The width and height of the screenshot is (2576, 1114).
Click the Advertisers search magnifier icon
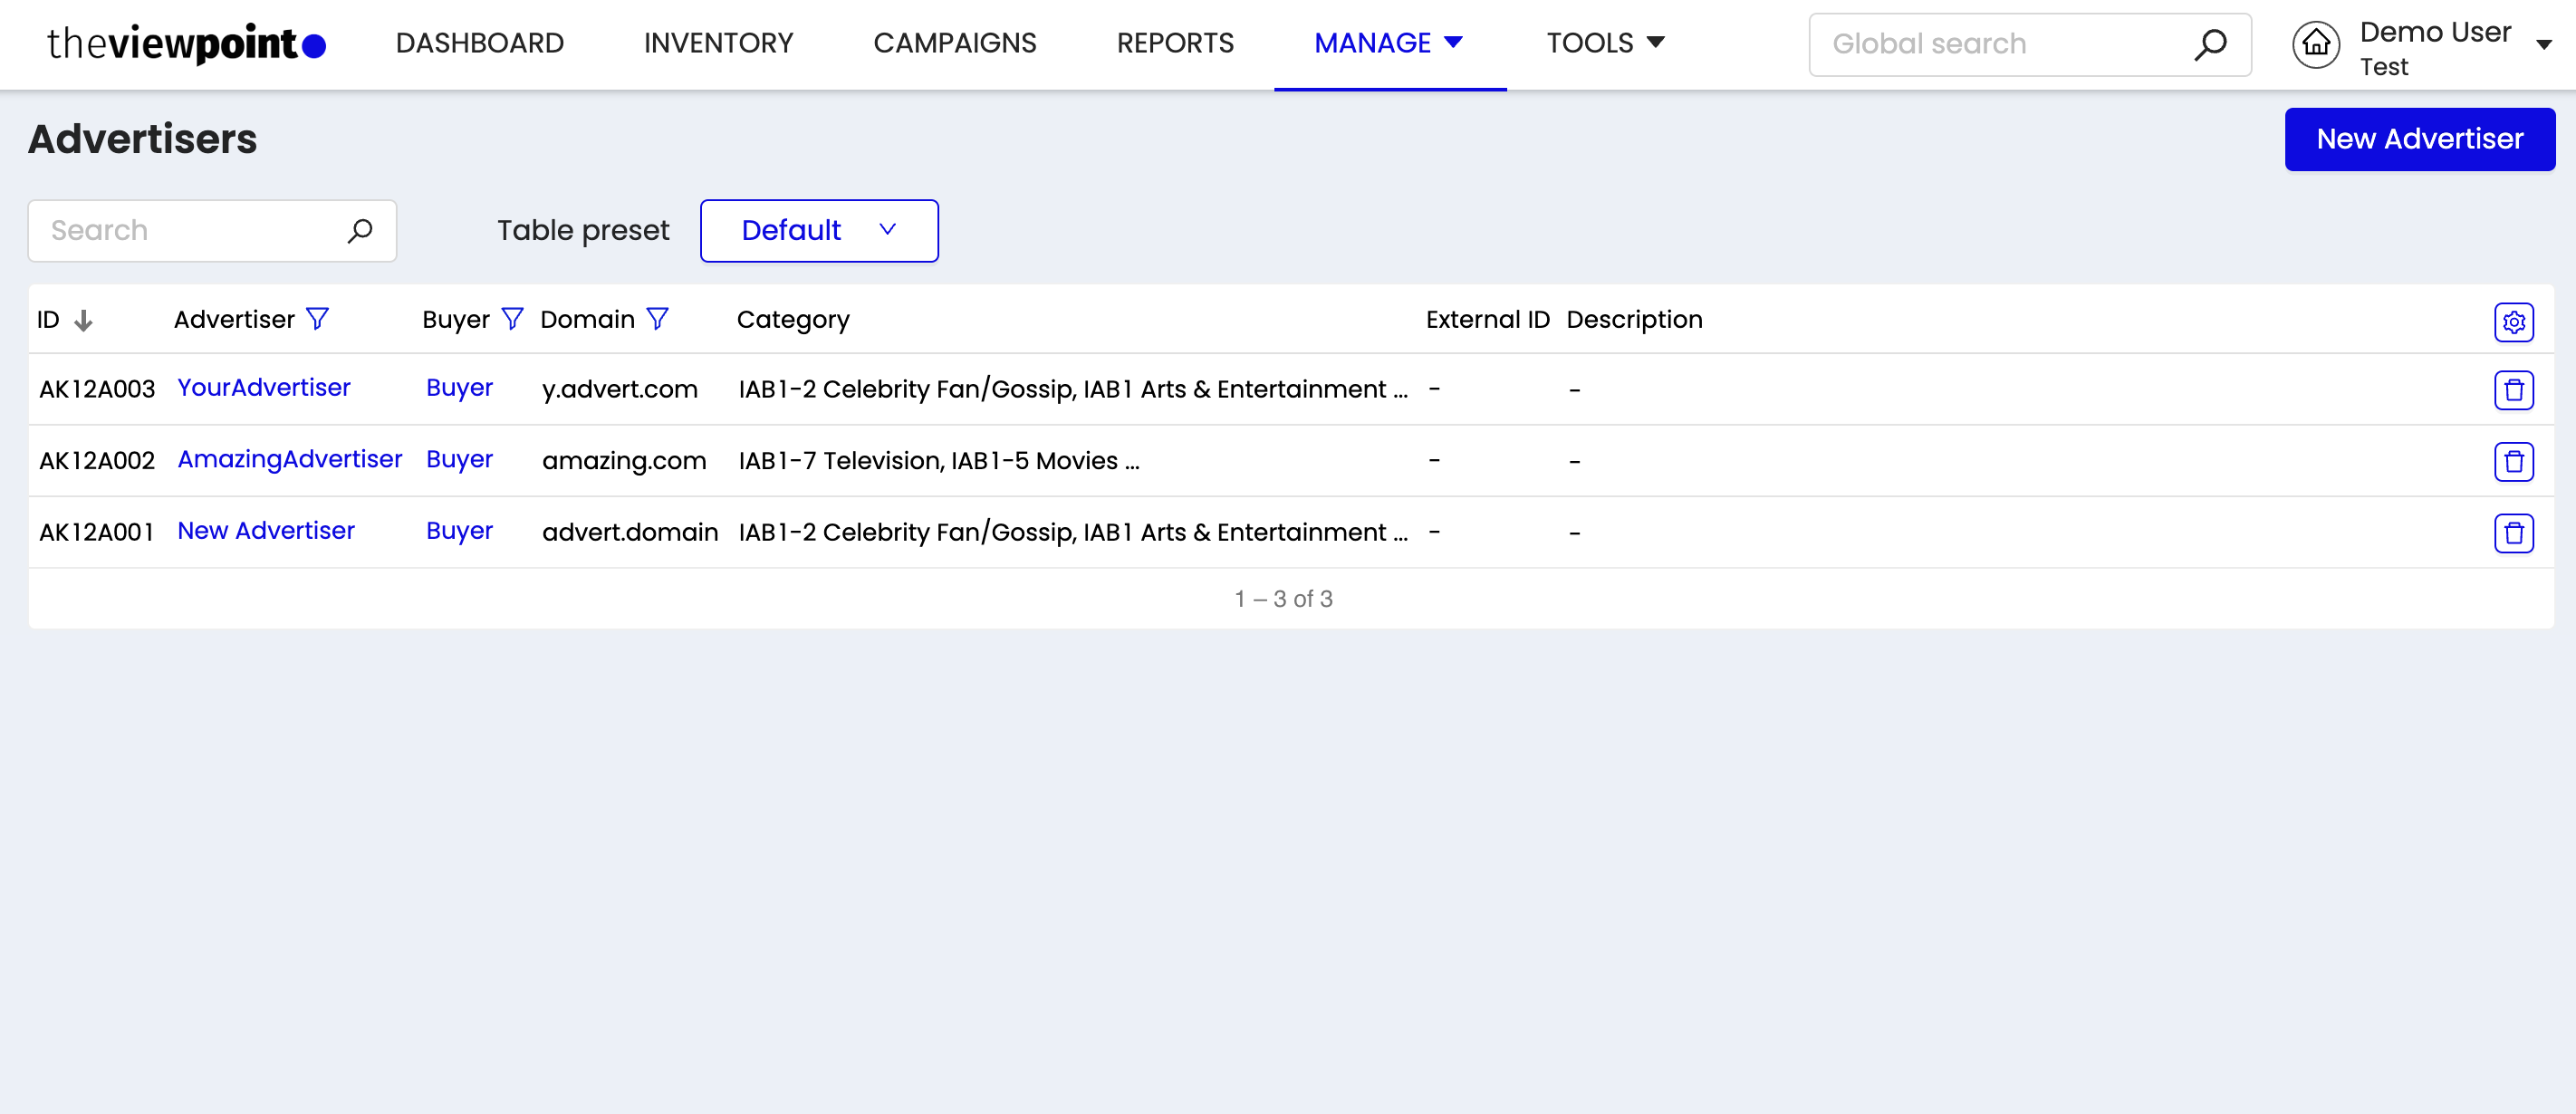click(360, 231)
